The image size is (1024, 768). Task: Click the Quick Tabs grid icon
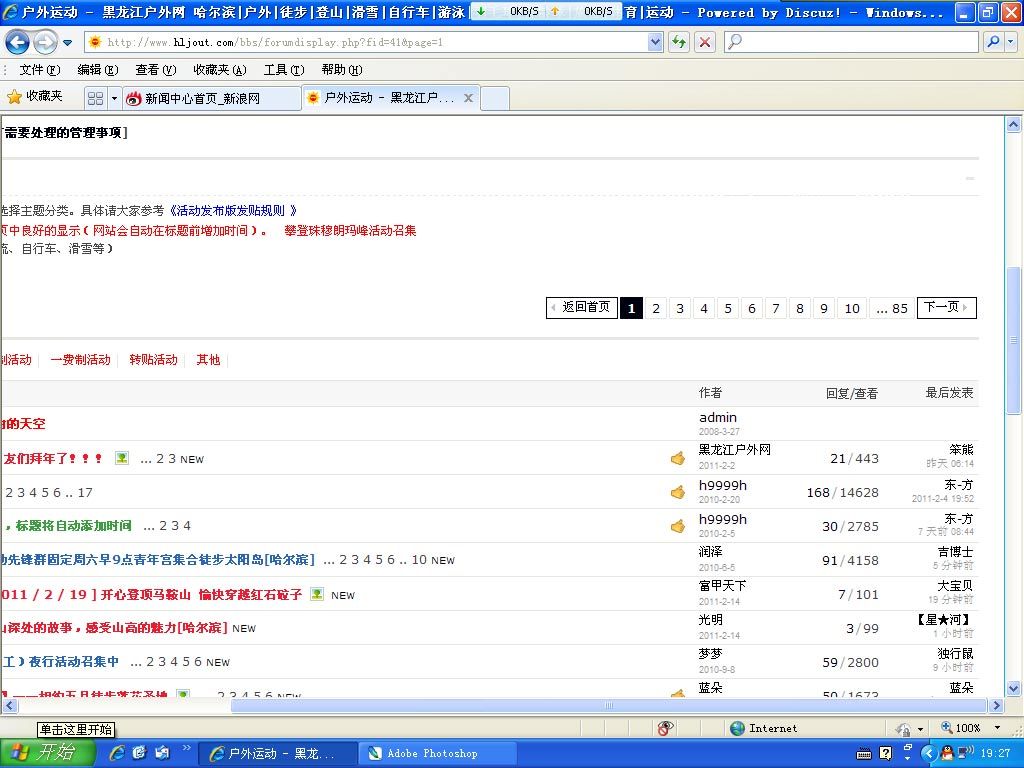95,98
